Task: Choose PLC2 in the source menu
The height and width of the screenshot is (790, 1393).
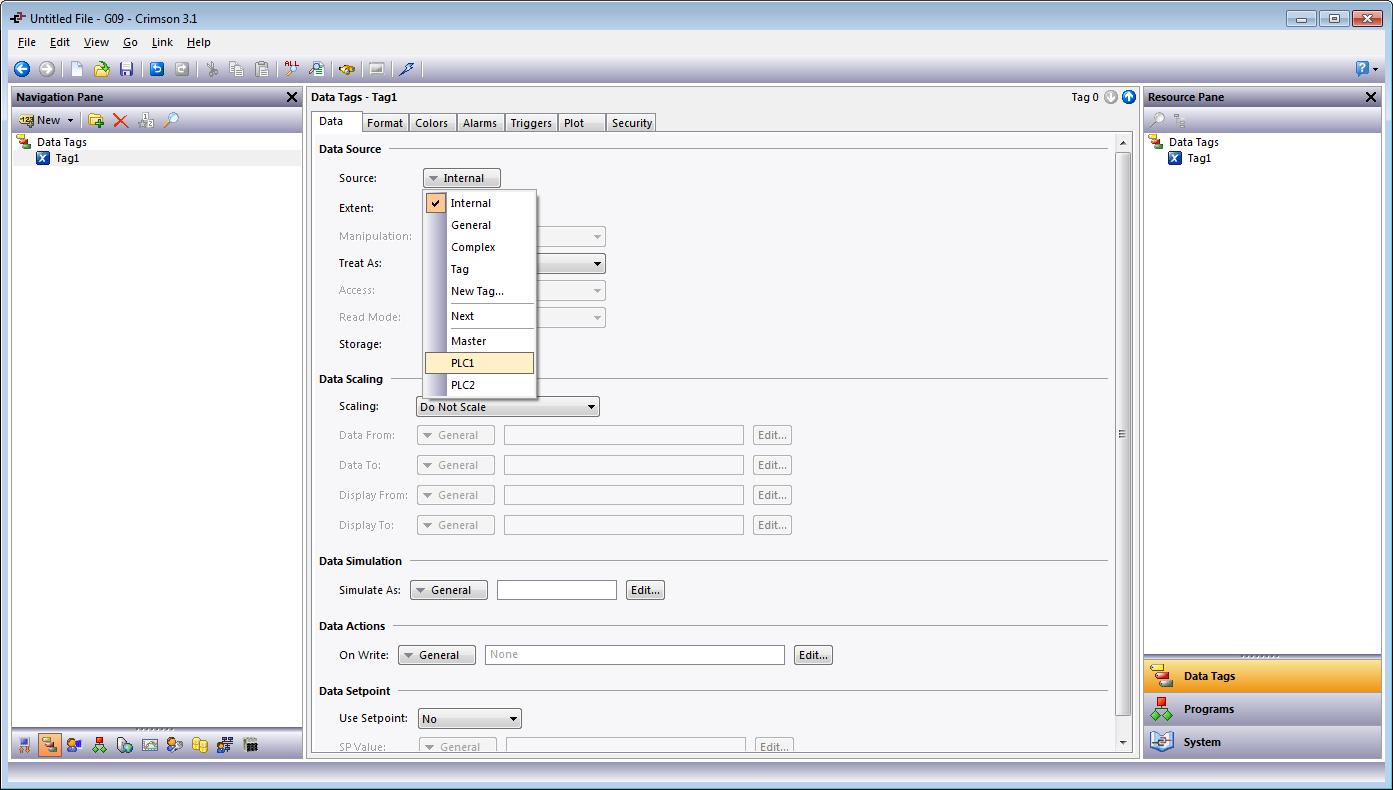Action: 480,385
